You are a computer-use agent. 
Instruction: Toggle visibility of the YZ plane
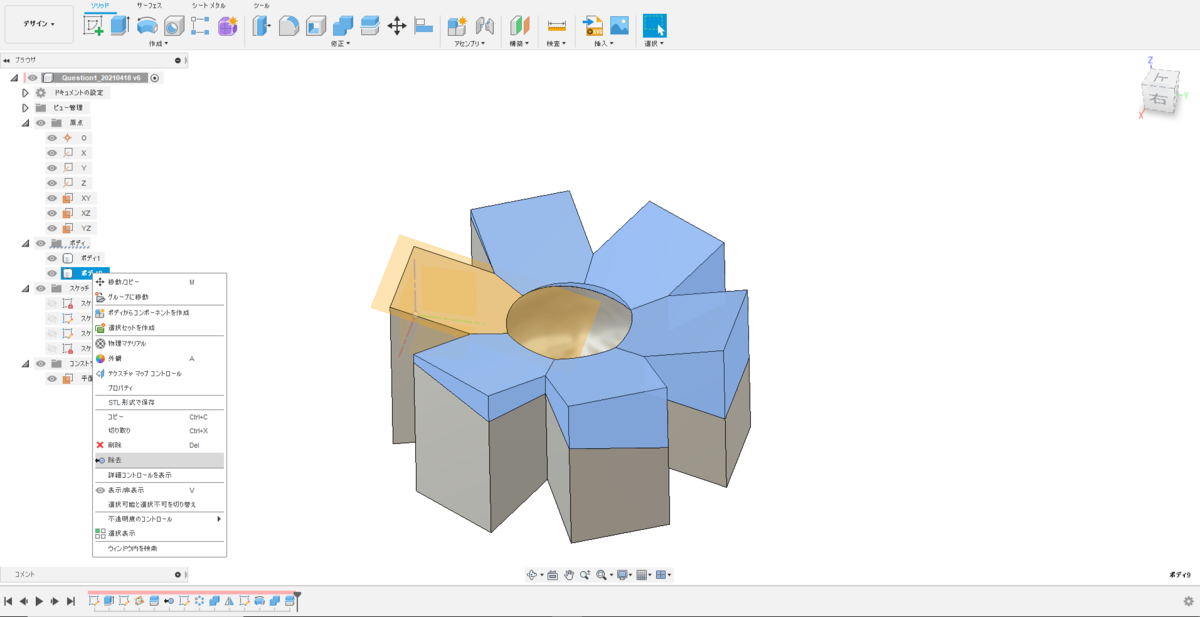(x=52, y=228)
